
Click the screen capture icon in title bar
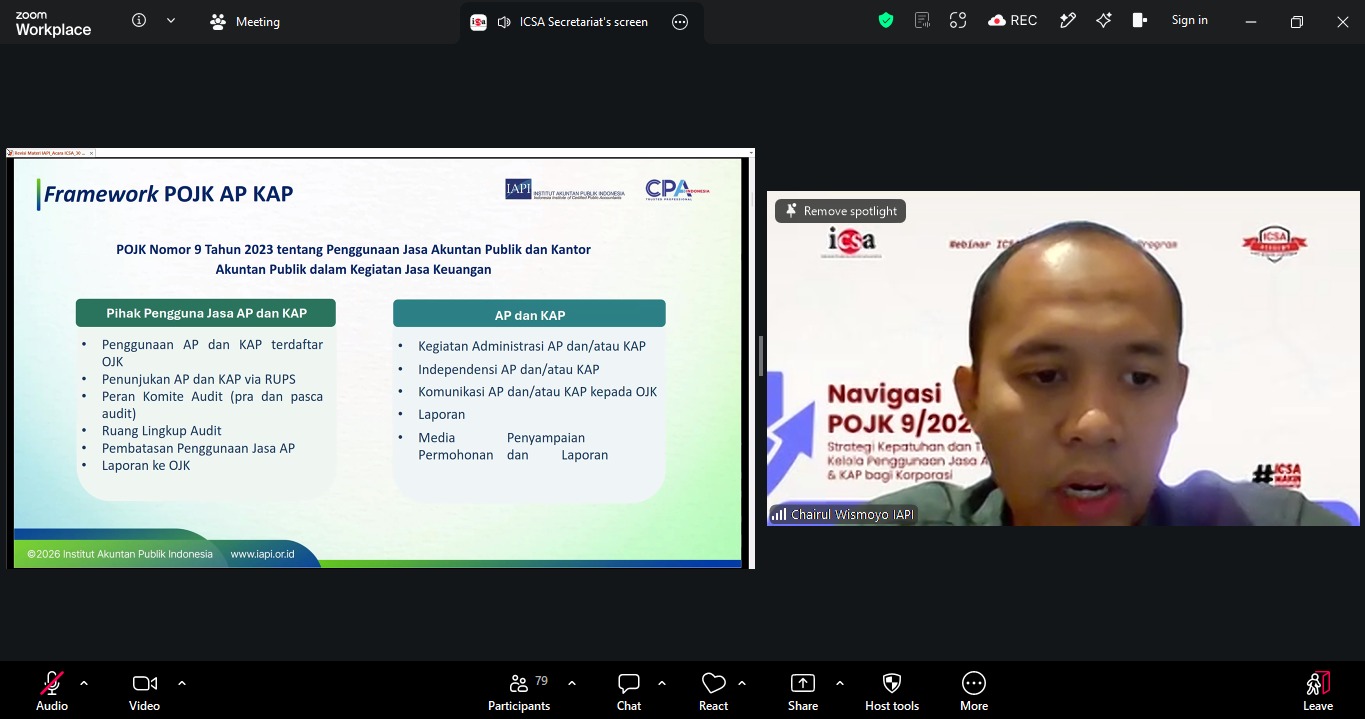(x=958, y=20)
